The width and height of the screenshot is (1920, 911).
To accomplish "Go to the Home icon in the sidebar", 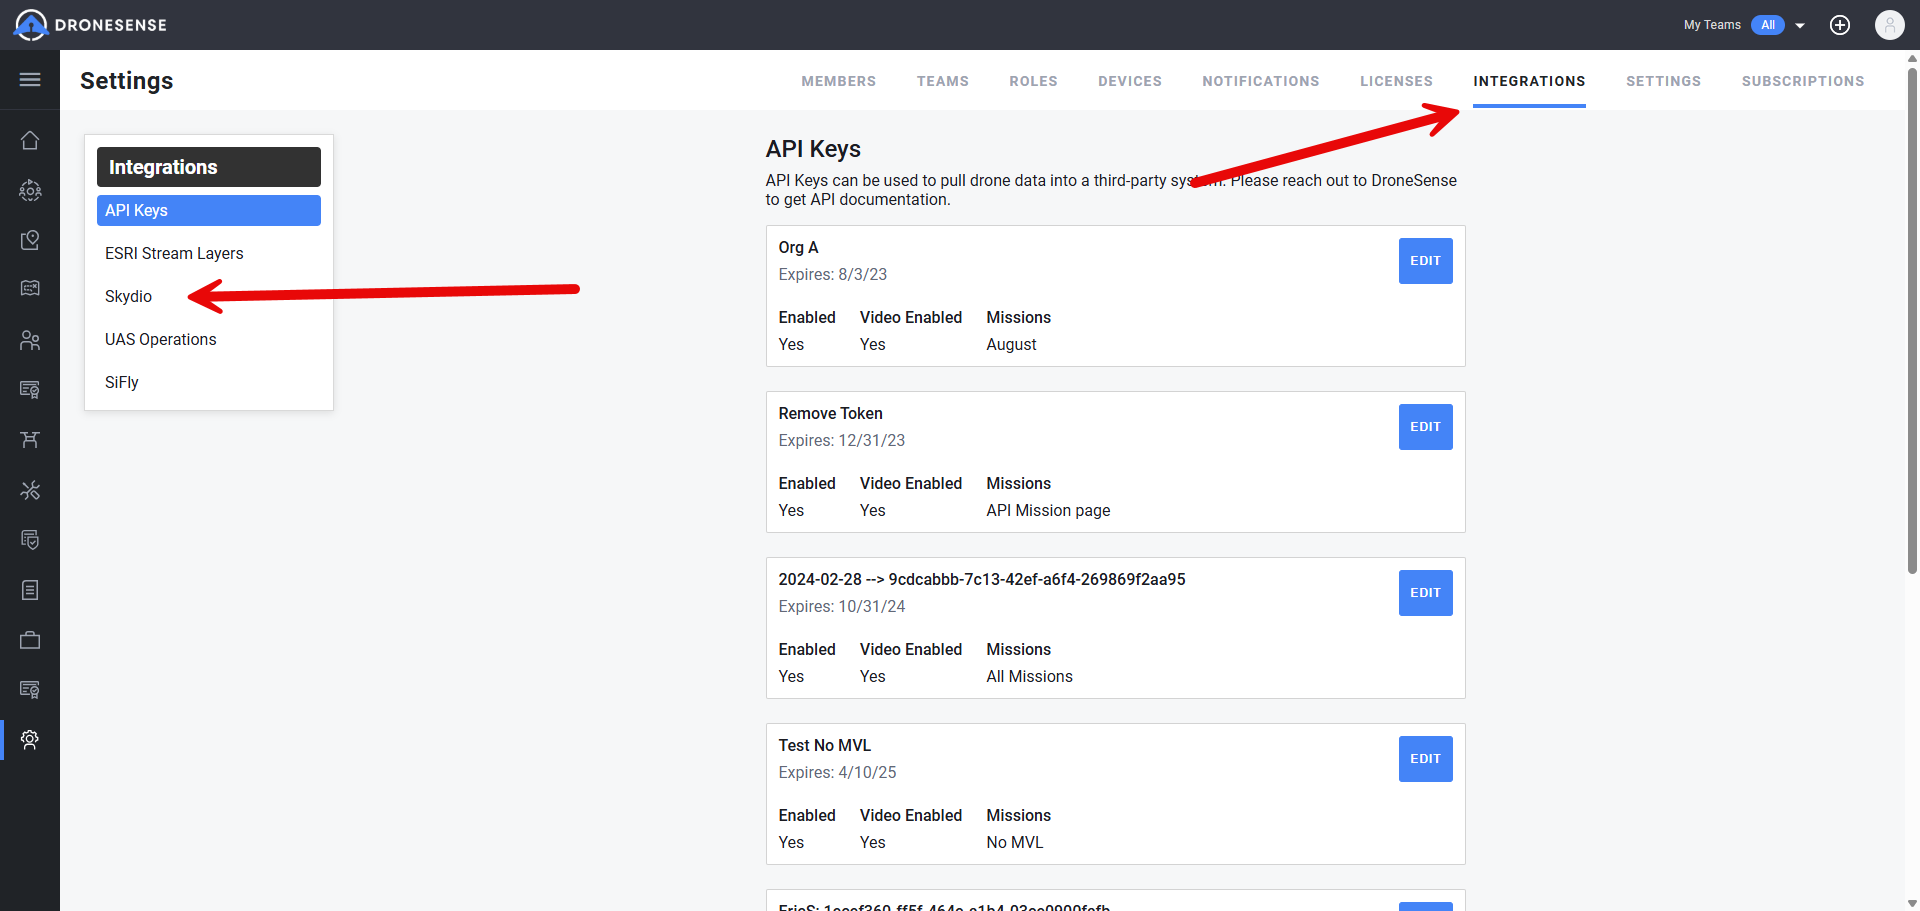I will coord(30,140).
